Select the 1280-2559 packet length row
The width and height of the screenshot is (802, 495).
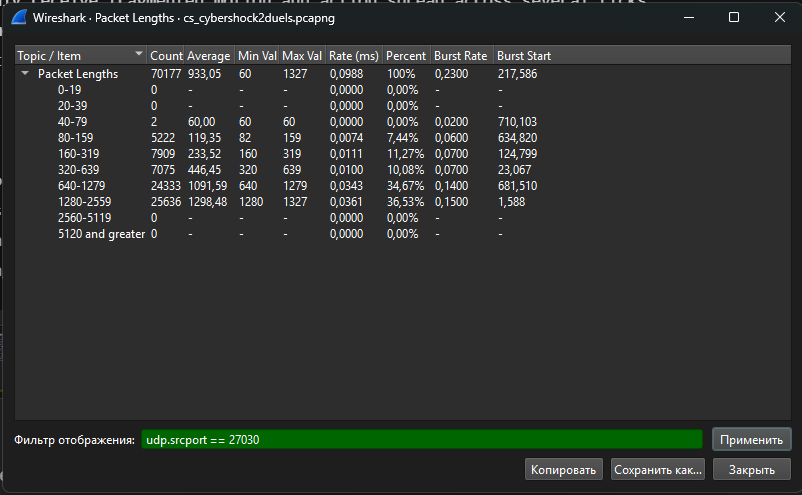click(x=84, y=201)
